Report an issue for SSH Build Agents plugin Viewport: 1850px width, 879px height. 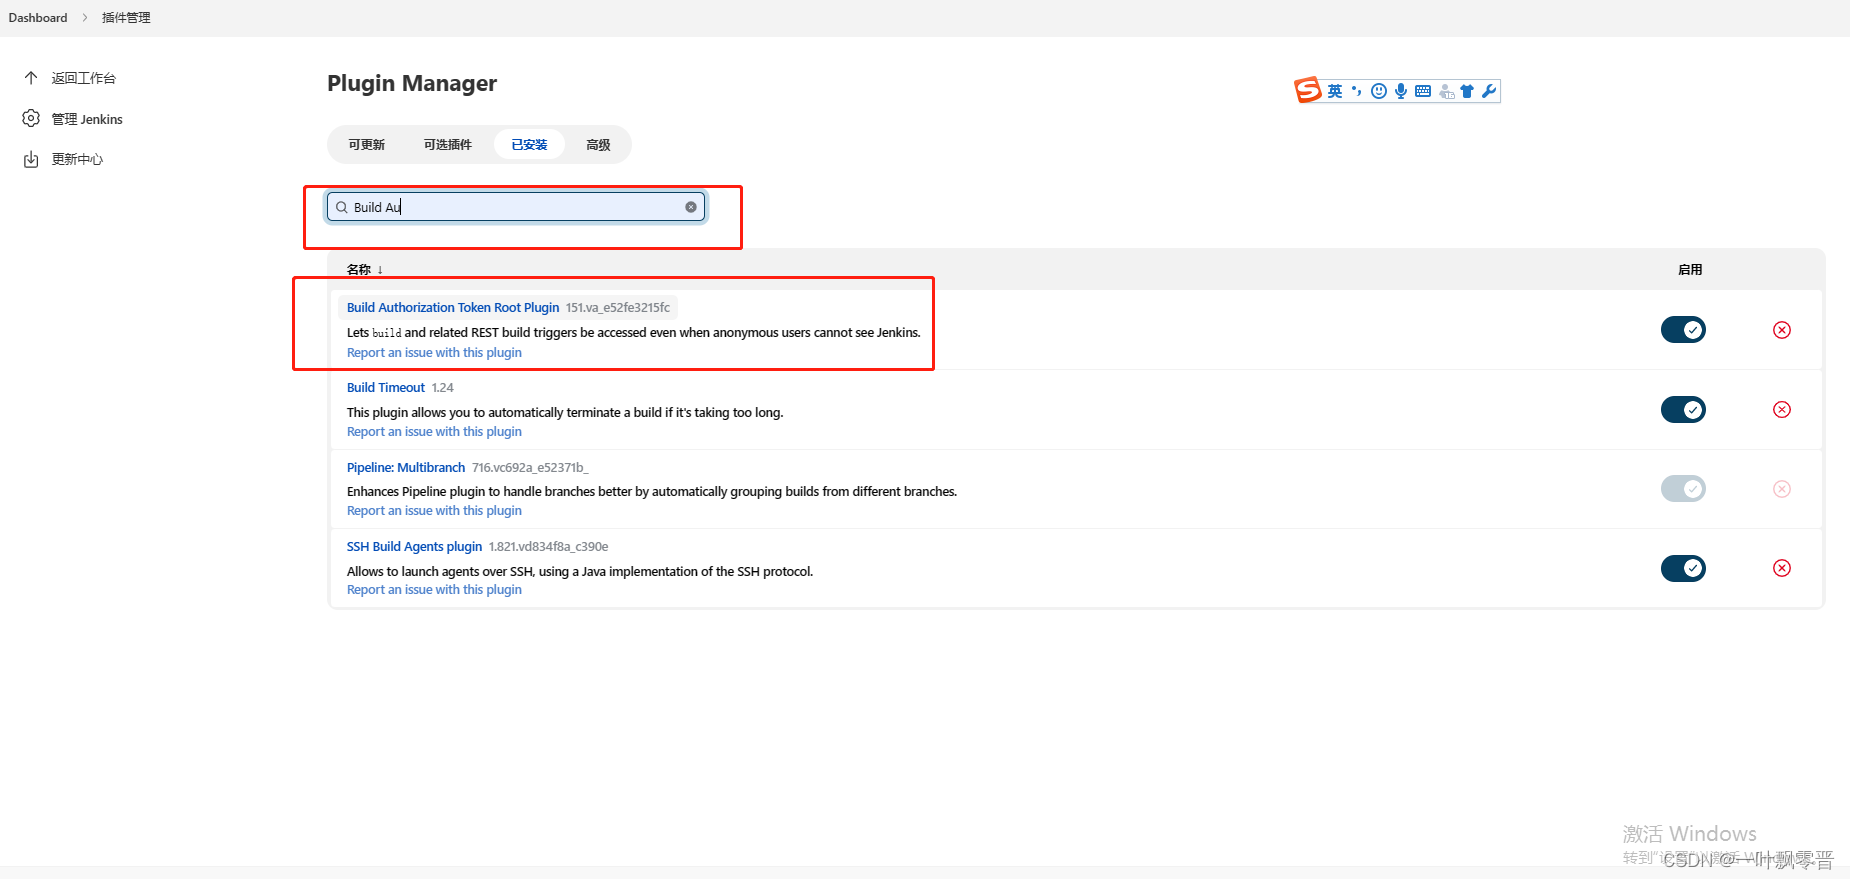click(x=434, y=590)
